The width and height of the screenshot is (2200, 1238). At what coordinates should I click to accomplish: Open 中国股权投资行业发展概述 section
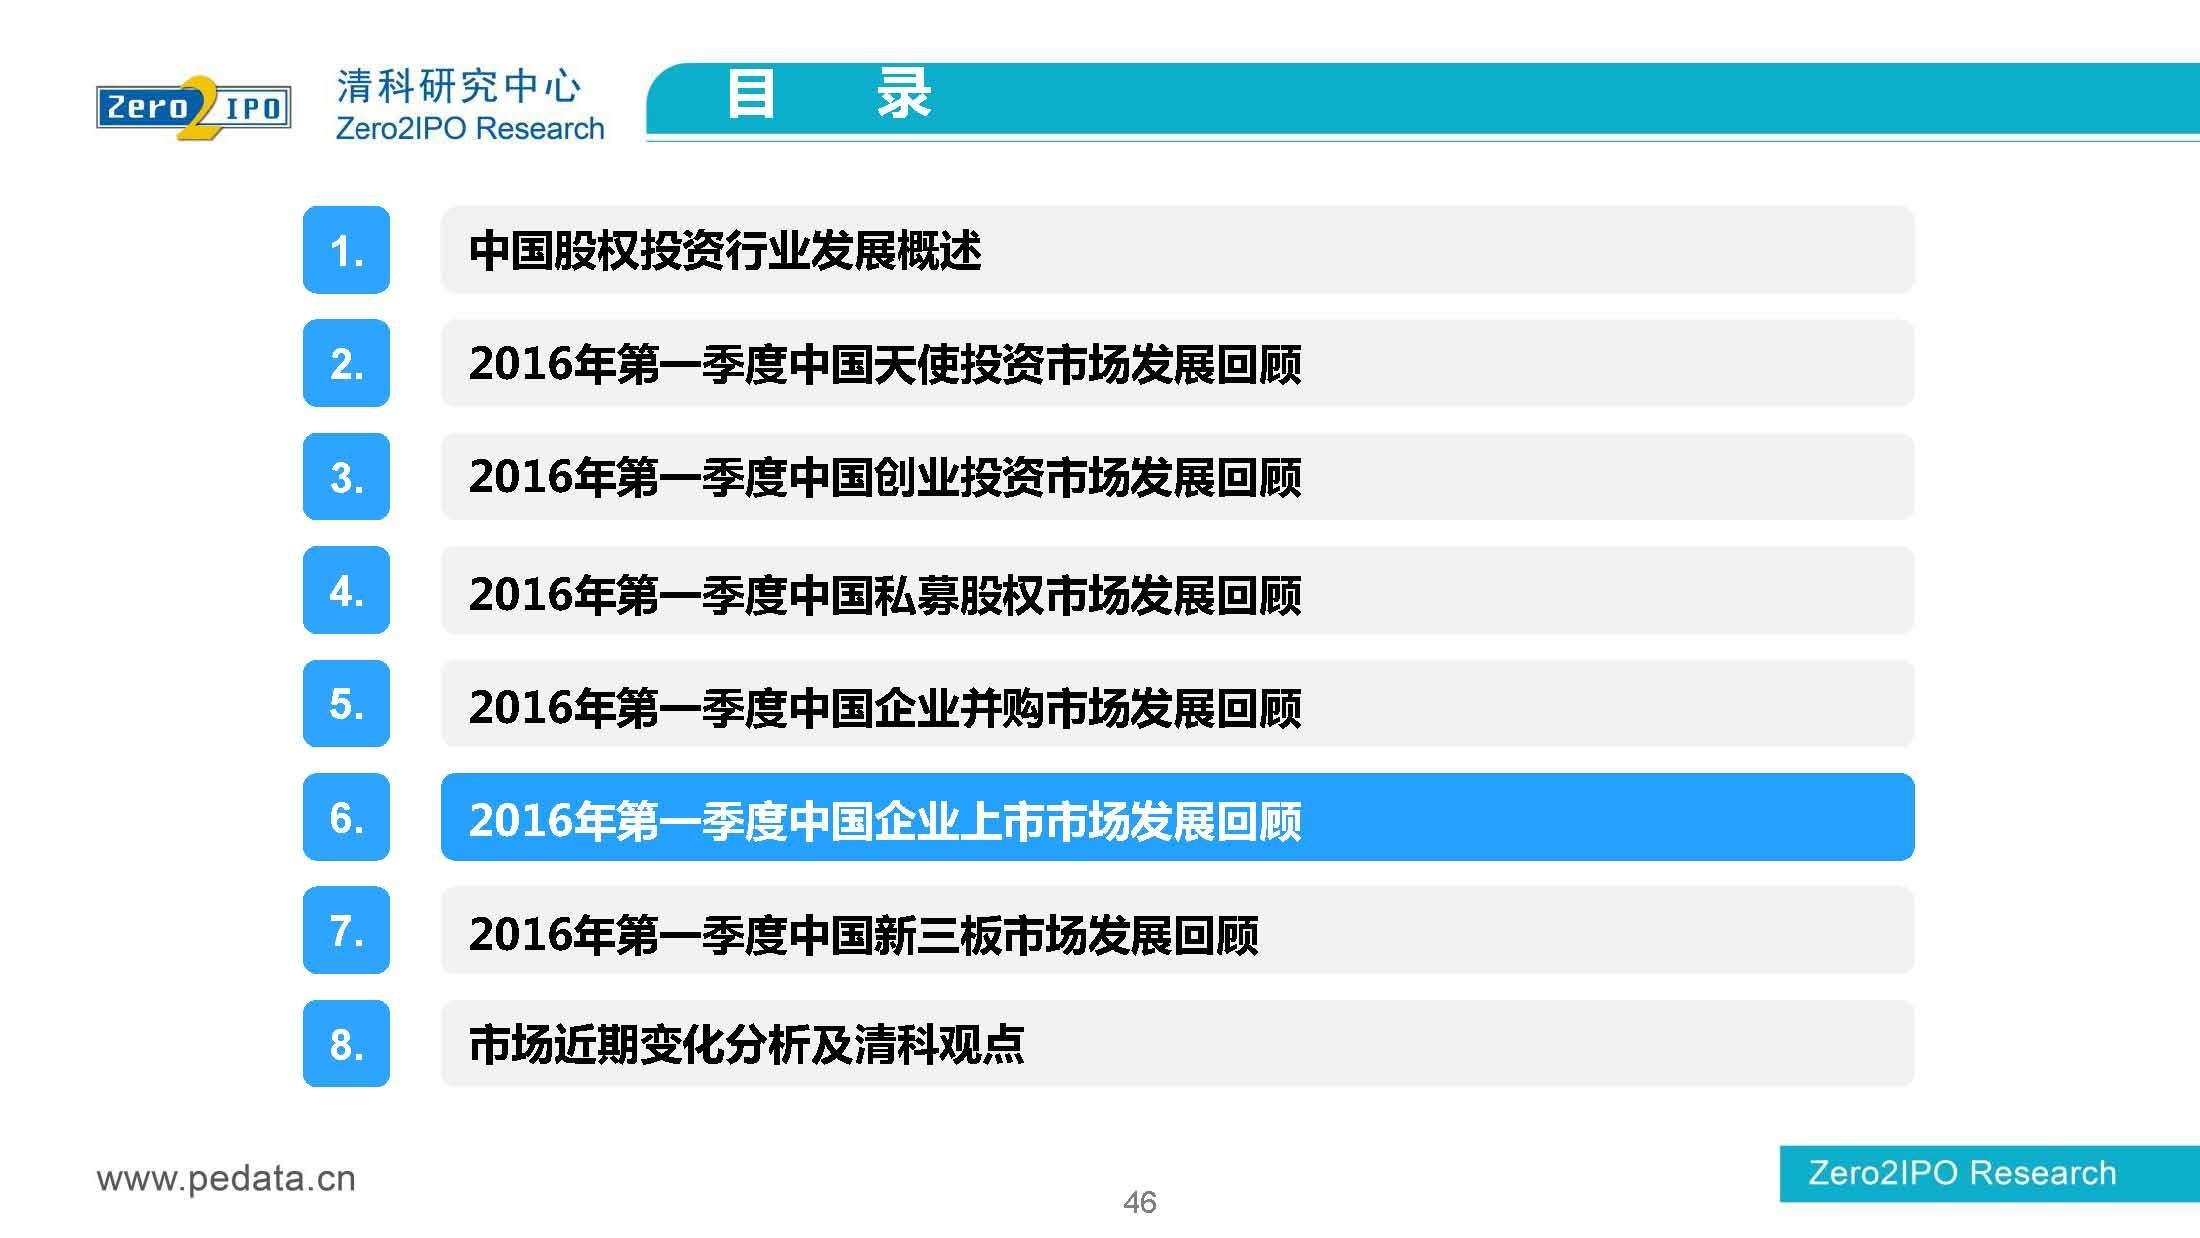(x=1177, y=250)
